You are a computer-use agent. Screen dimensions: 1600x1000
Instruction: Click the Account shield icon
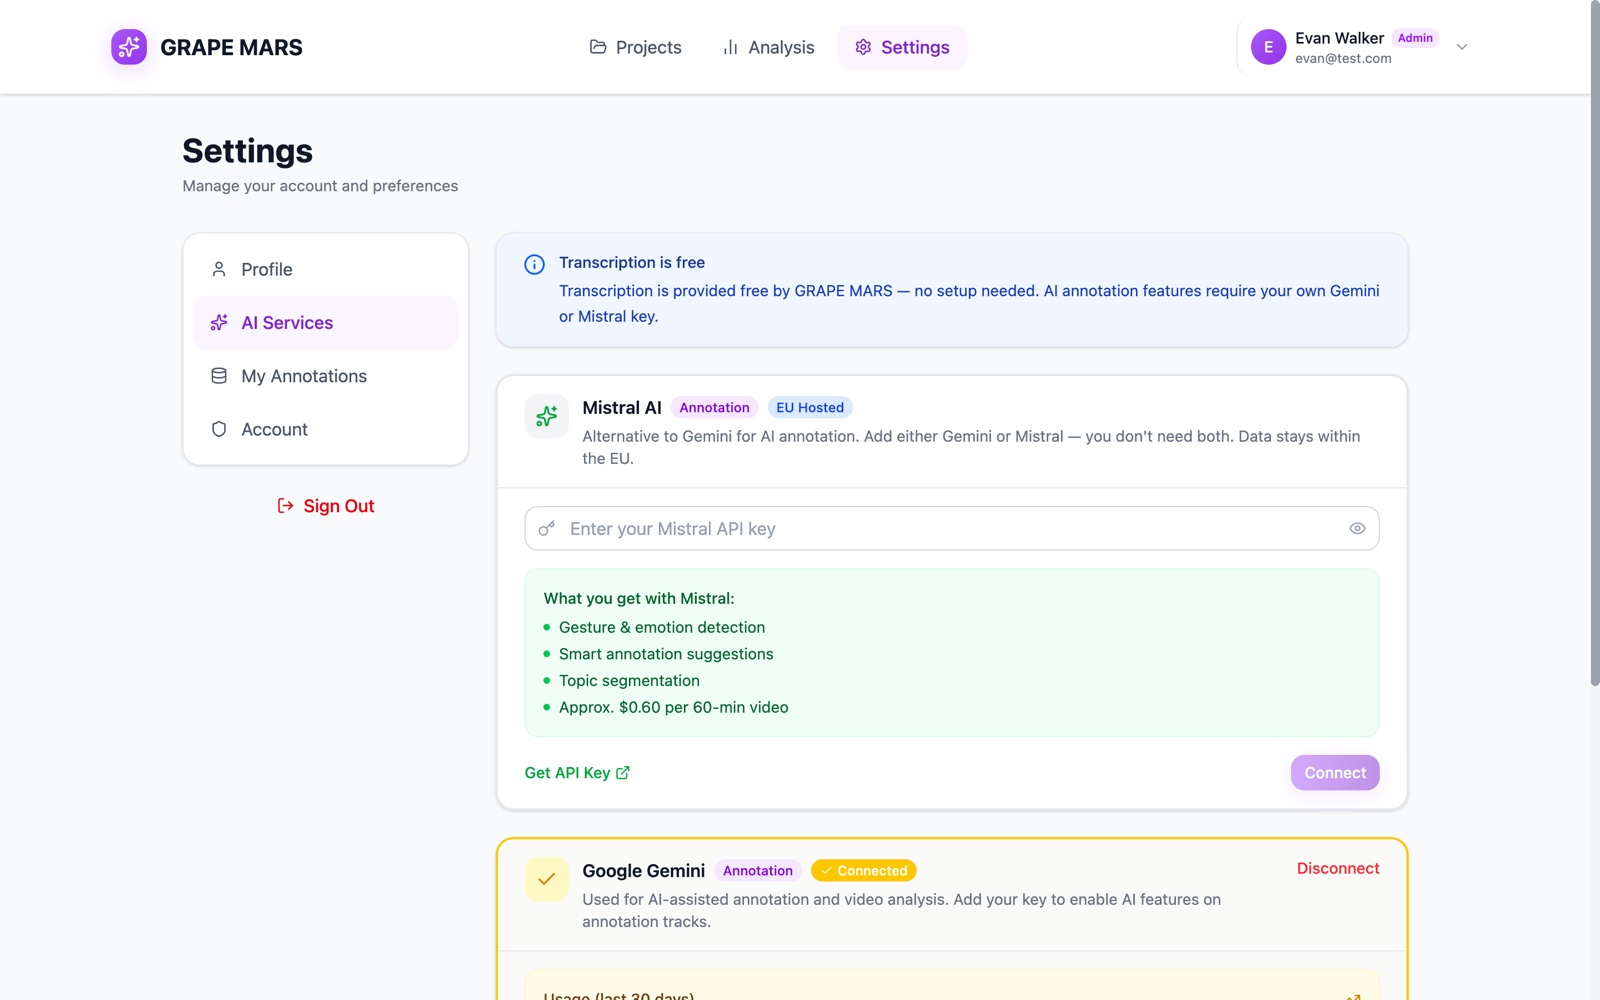pos(219,429)
